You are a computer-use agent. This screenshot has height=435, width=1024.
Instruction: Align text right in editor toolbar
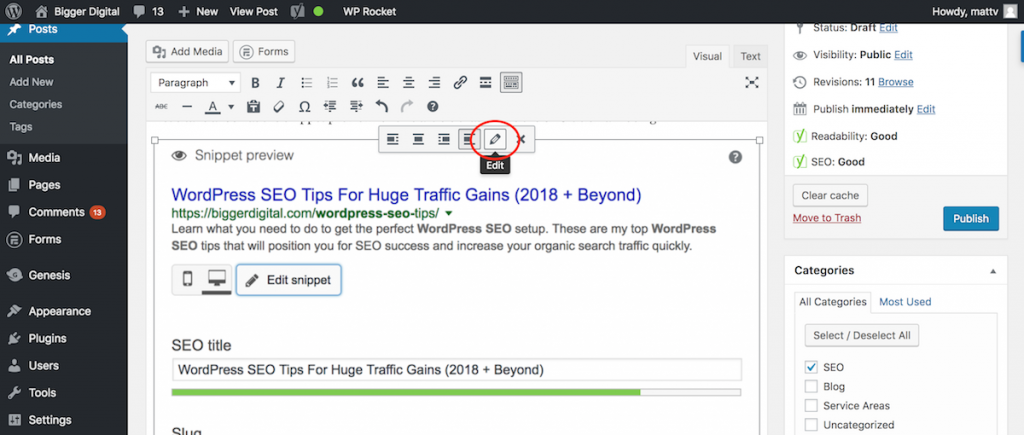point(434,83)
